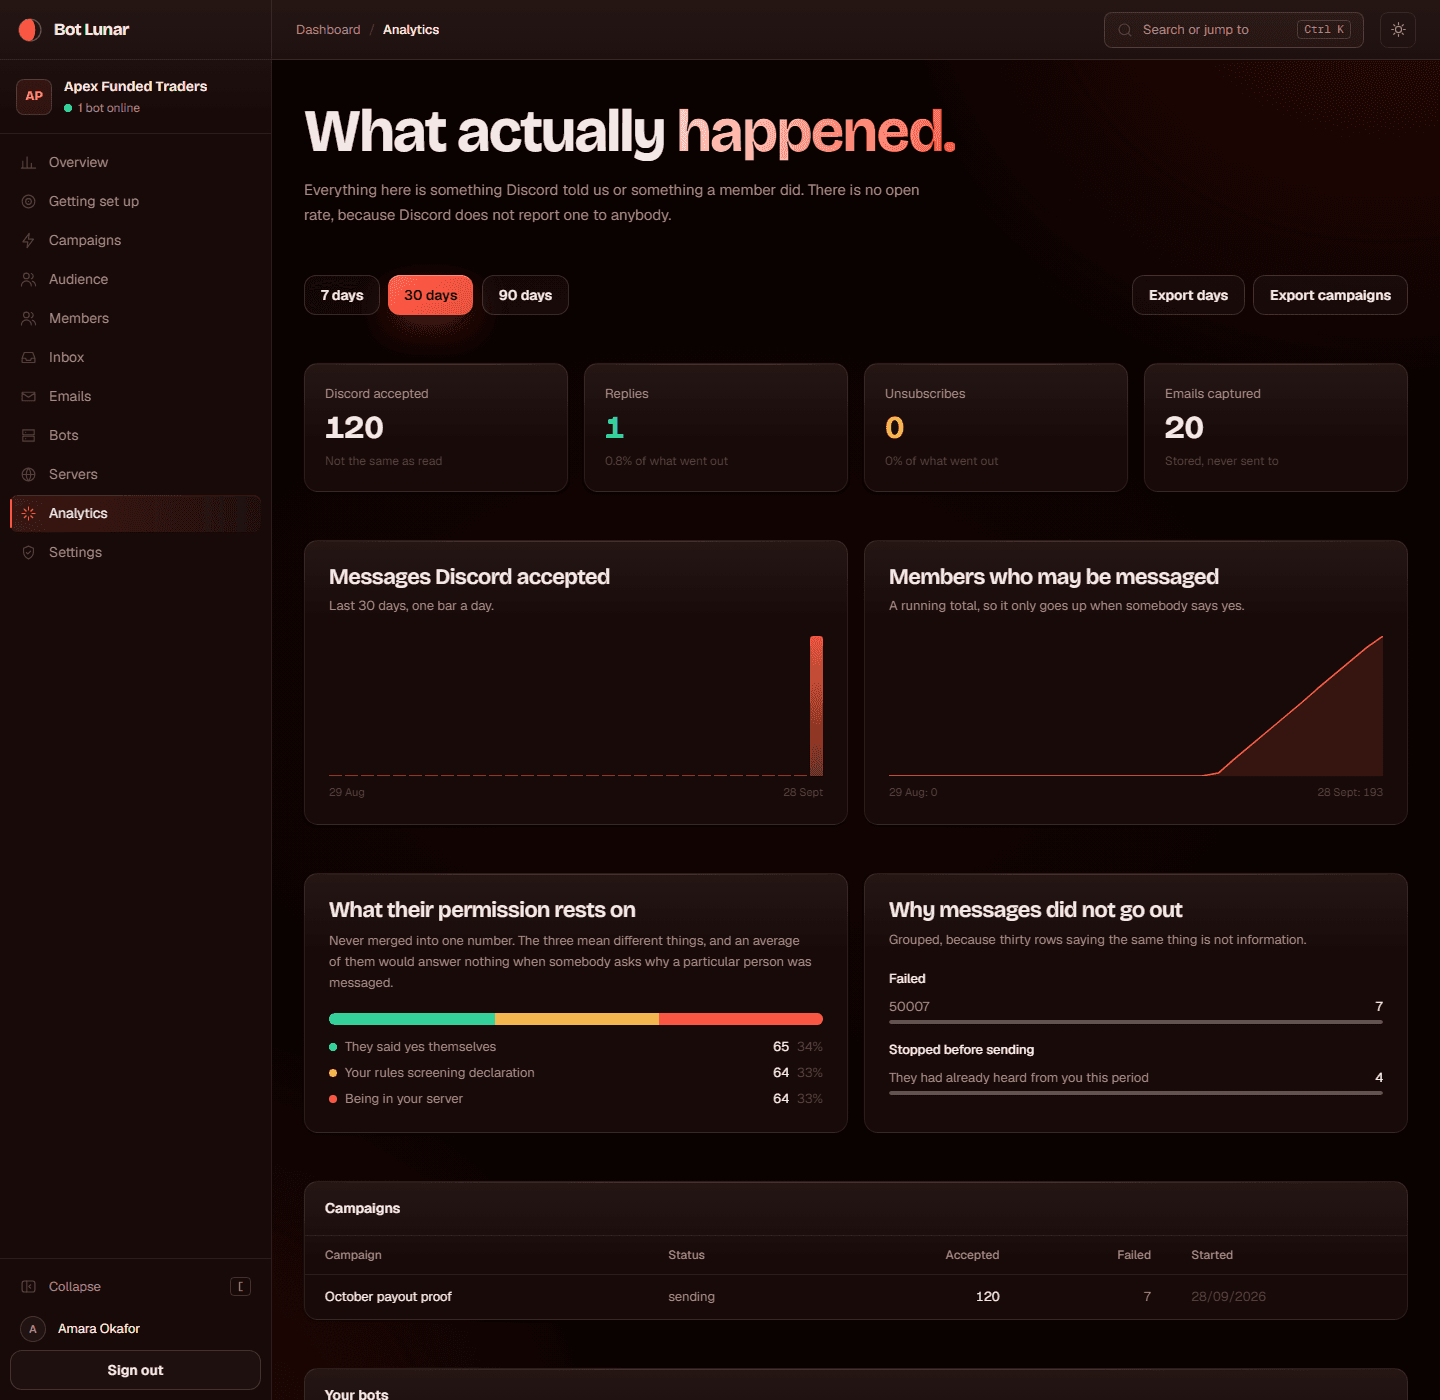Follow the Dashboard breadcrumb link

pos(328,30)
